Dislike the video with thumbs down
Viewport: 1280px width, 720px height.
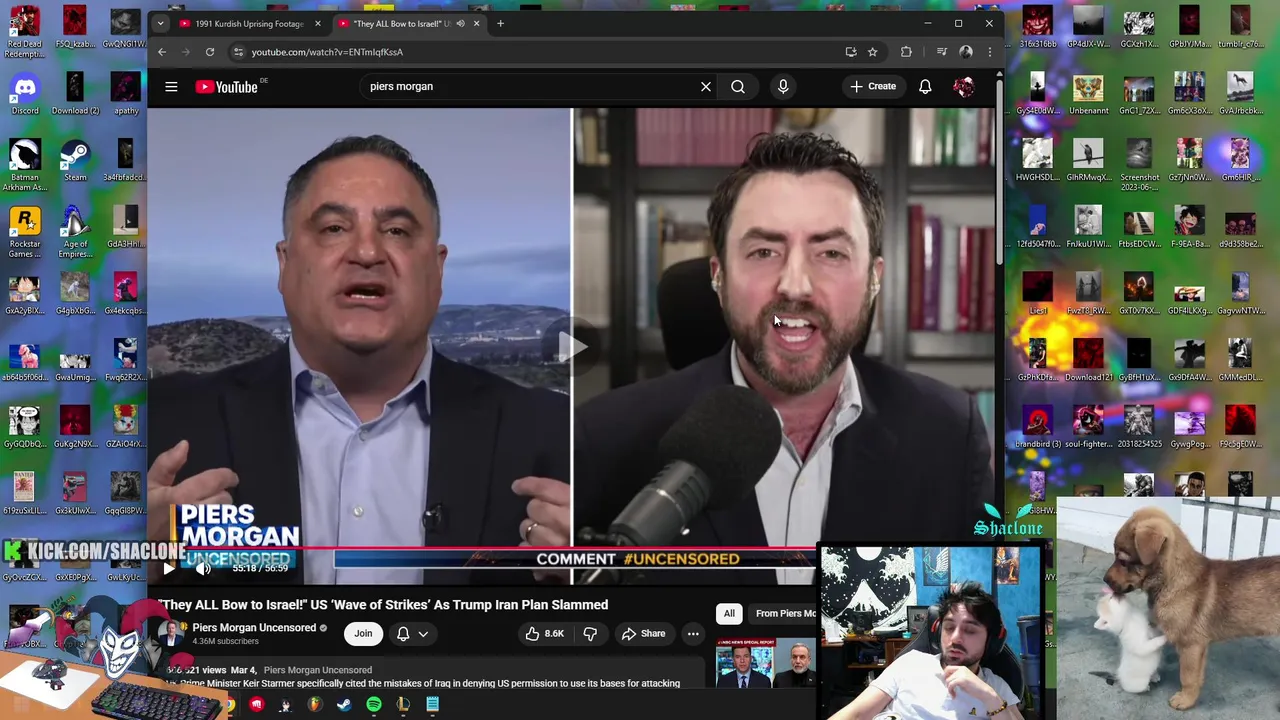click(x=590, y=633)
